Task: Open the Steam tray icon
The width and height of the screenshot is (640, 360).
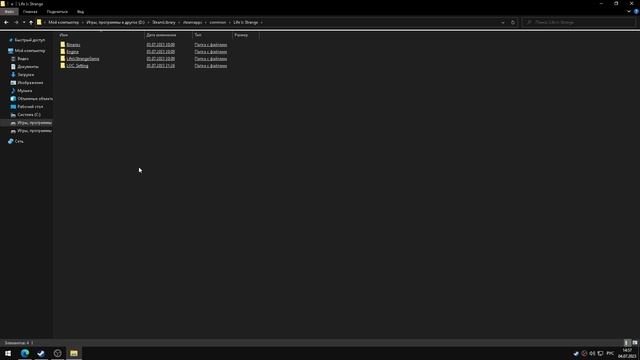Action: 576,353
